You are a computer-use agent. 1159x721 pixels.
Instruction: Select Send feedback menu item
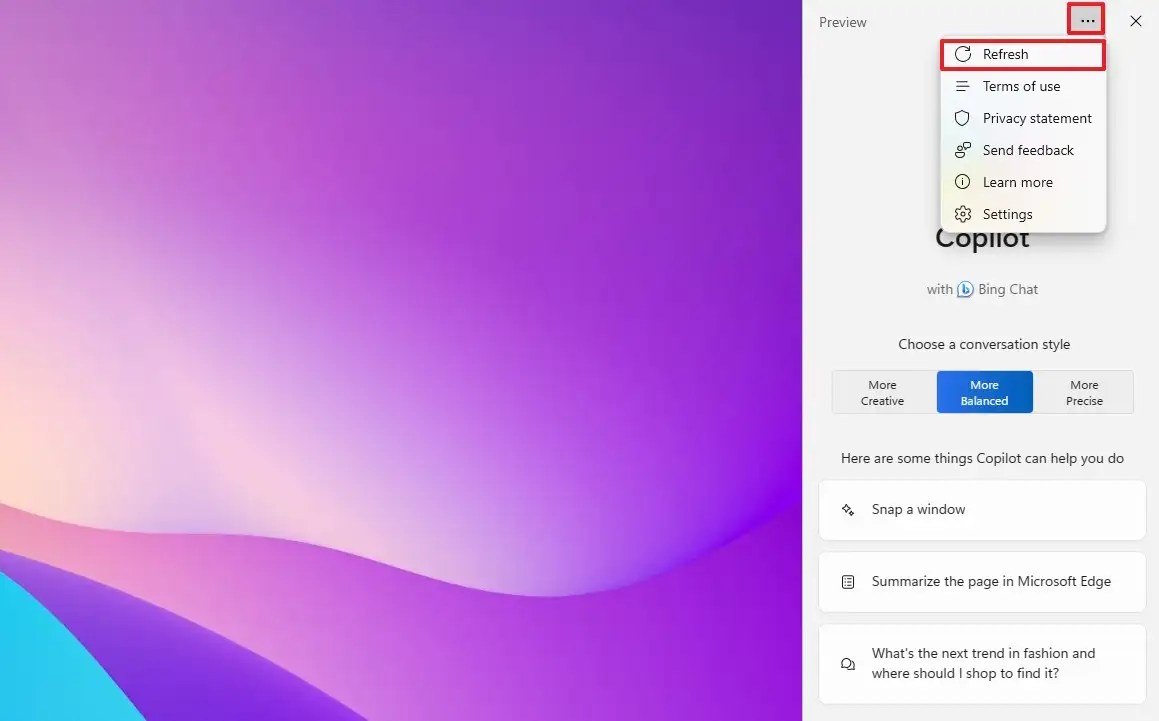click(1023, 150)
